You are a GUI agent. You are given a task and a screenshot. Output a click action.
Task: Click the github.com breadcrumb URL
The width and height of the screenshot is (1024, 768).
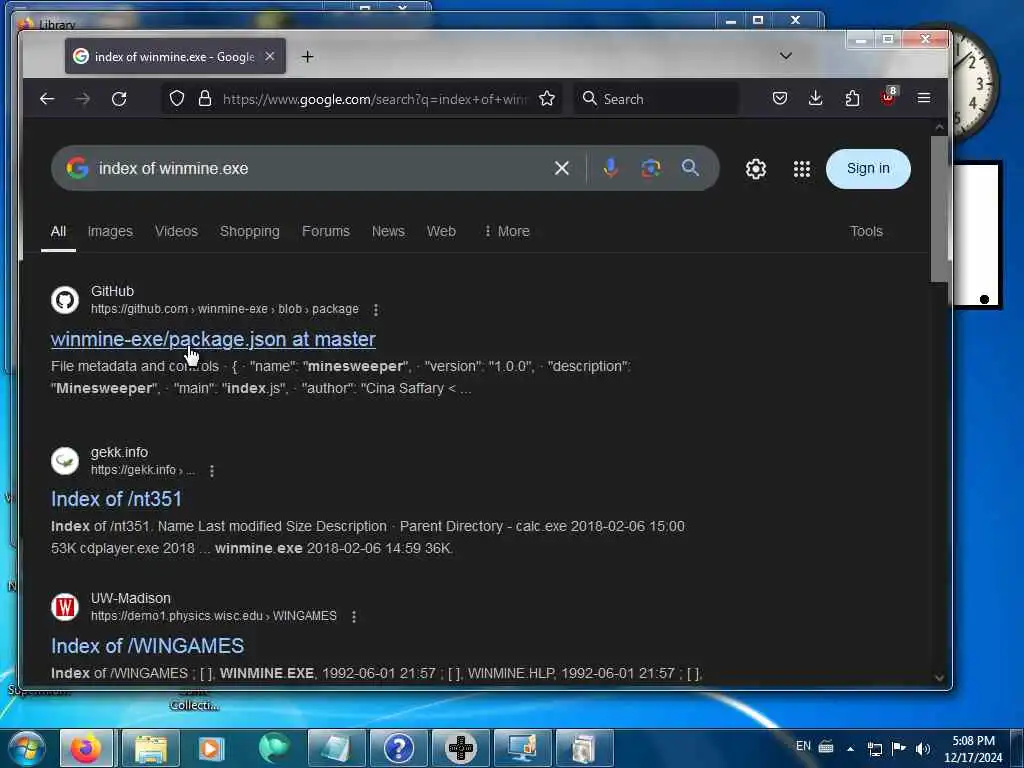tap(225, 309)
